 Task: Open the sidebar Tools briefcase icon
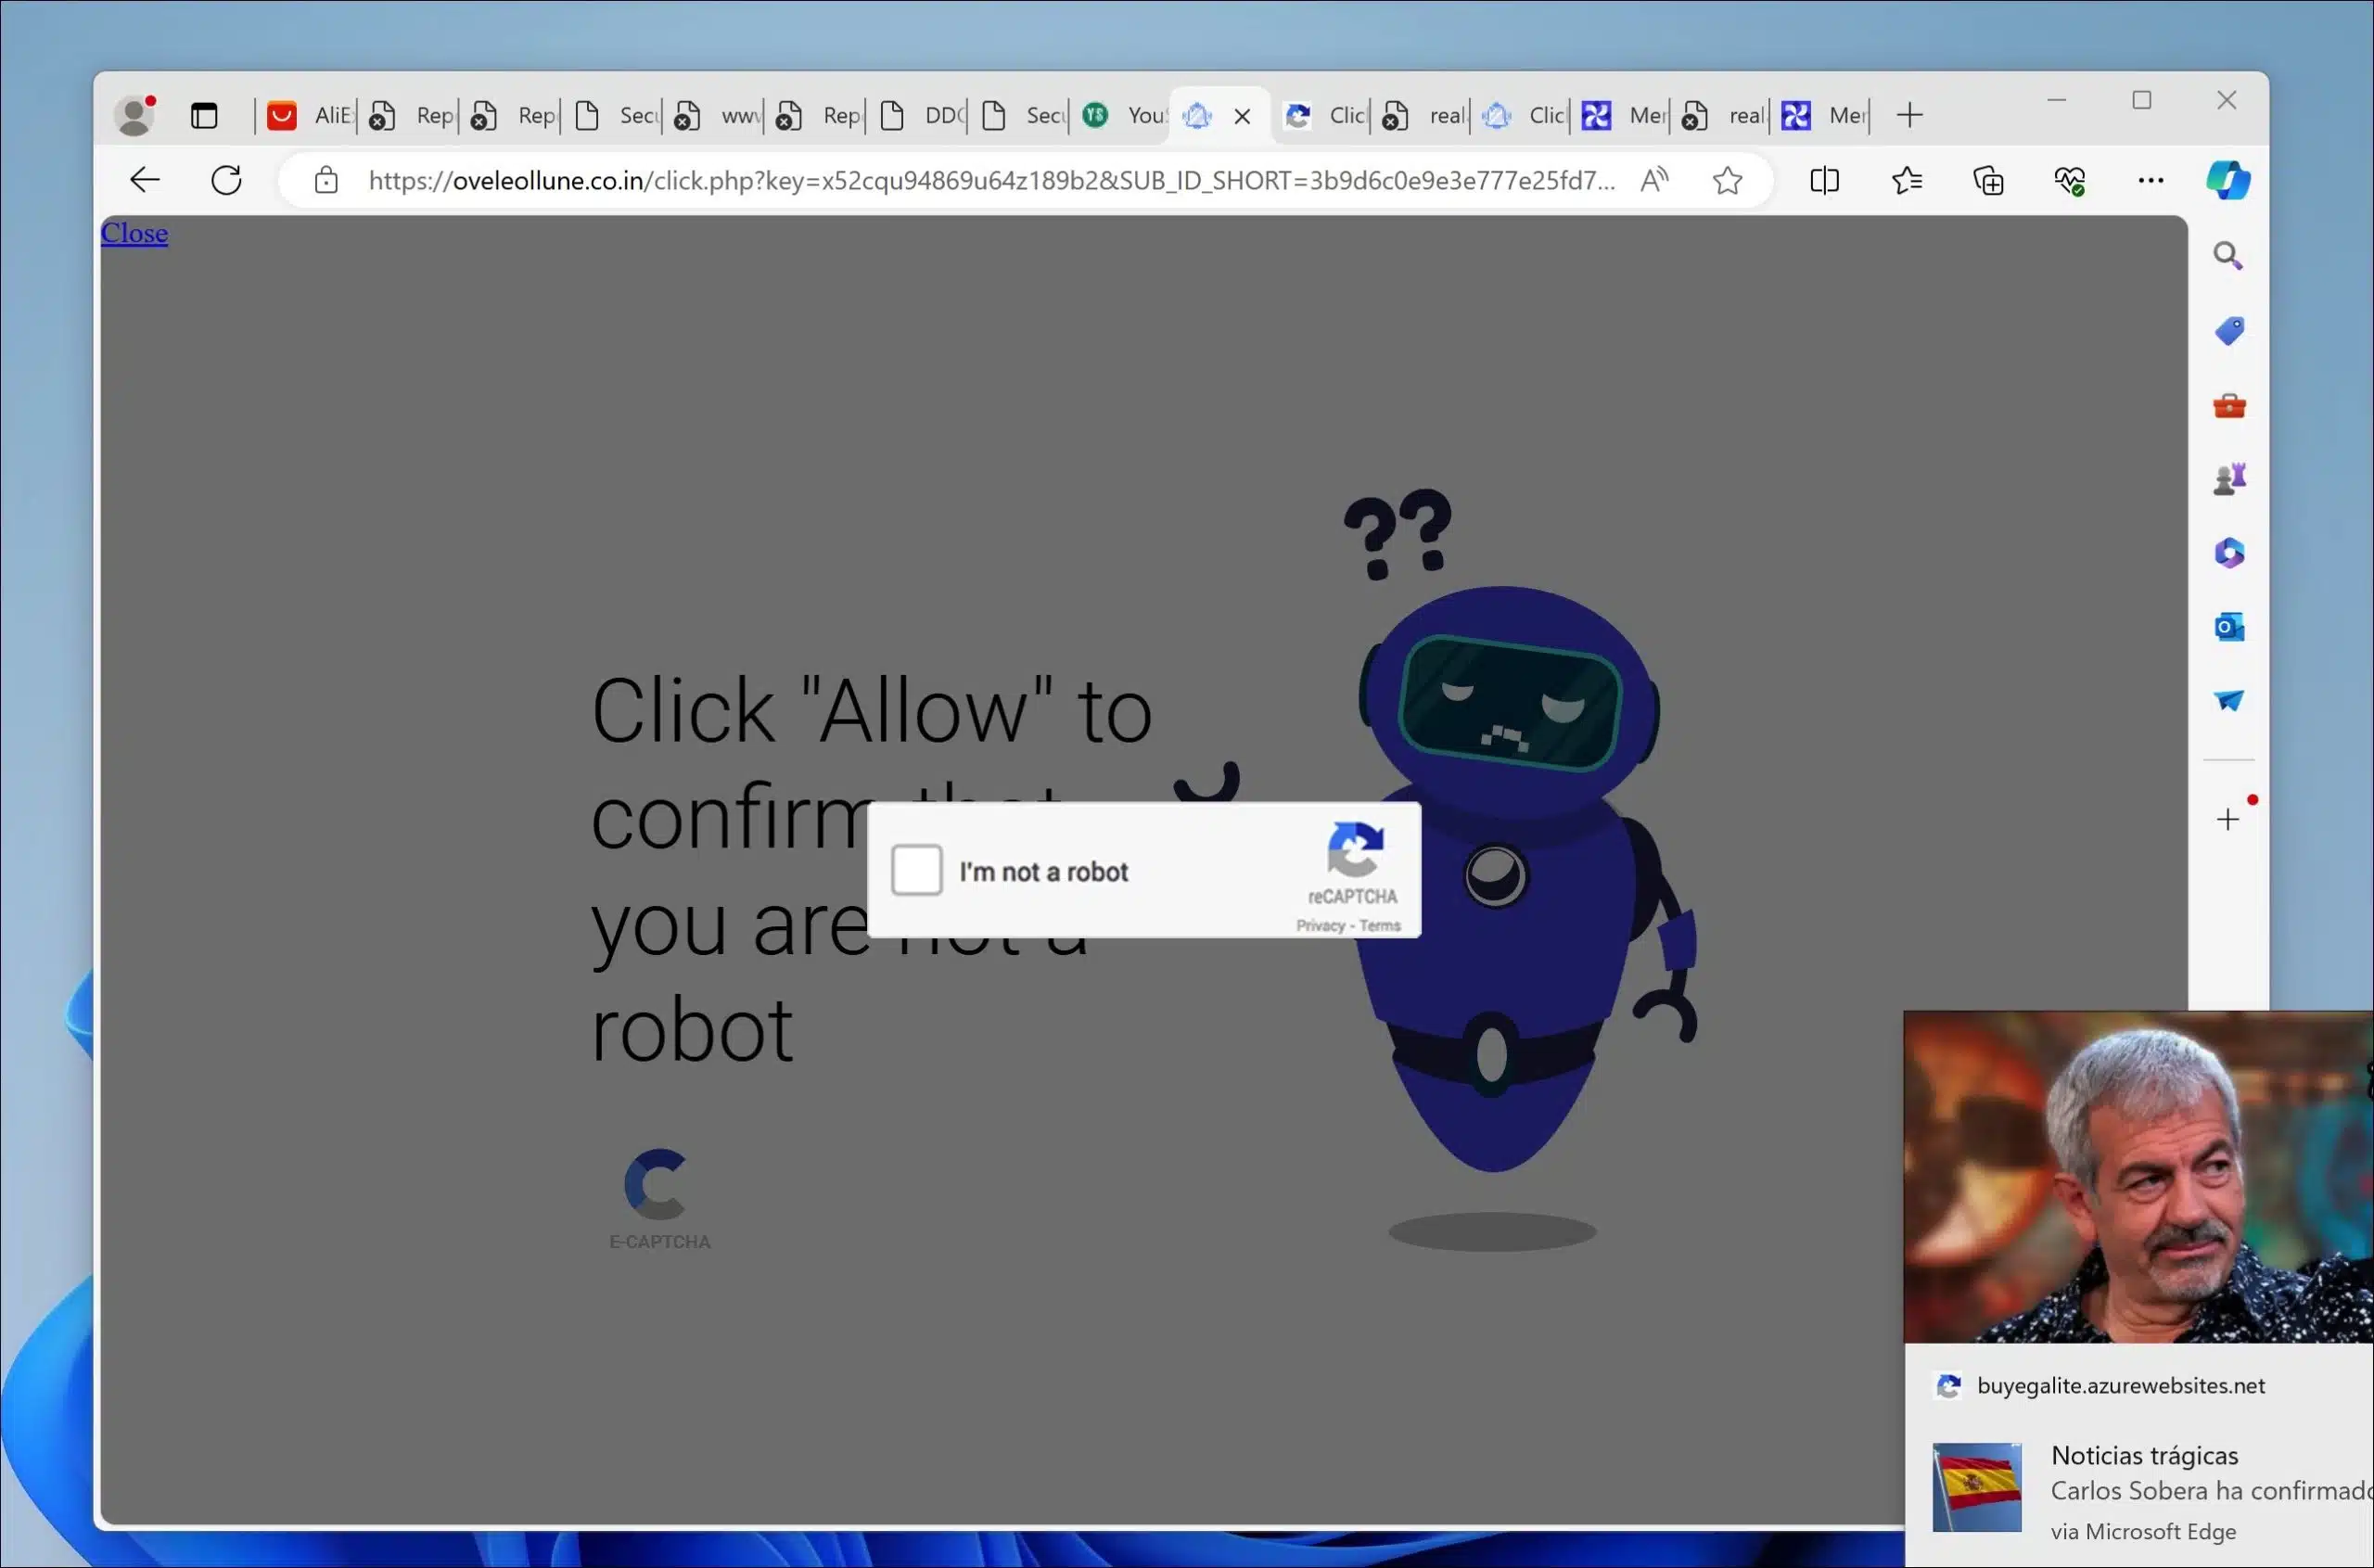pyautogui.click(x=2229, y=405)
